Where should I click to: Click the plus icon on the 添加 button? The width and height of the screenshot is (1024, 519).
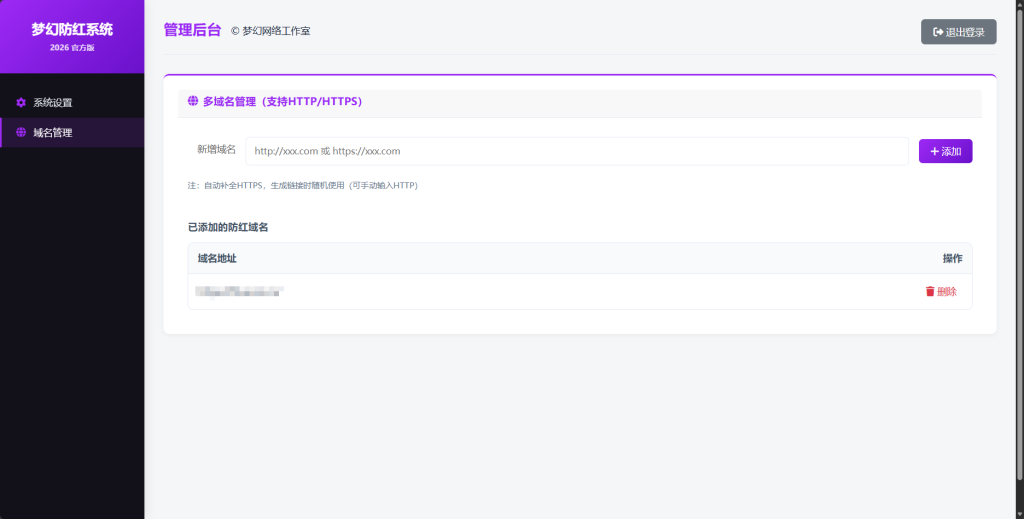934,151
